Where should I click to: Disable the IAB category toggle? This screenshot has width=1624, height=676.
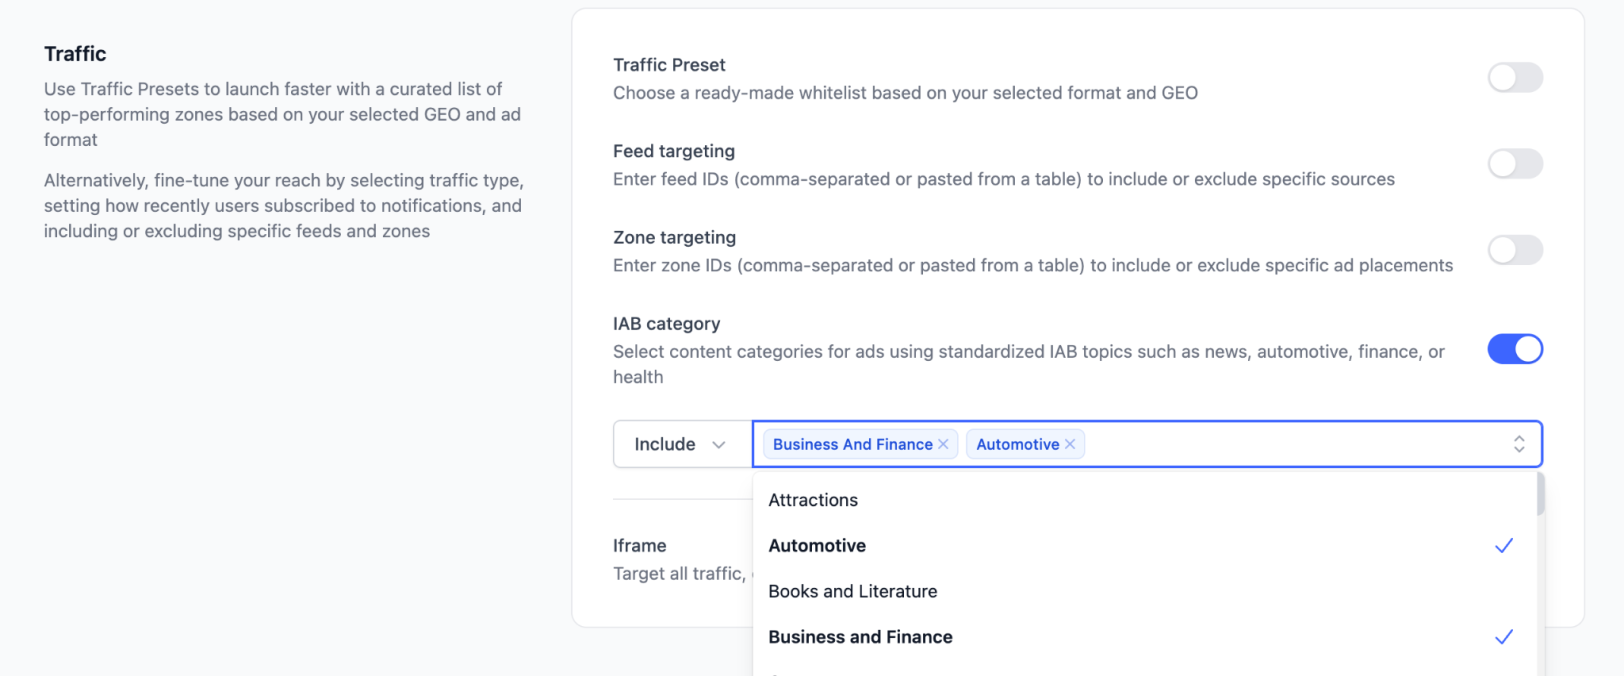[x=1514, y=349]
